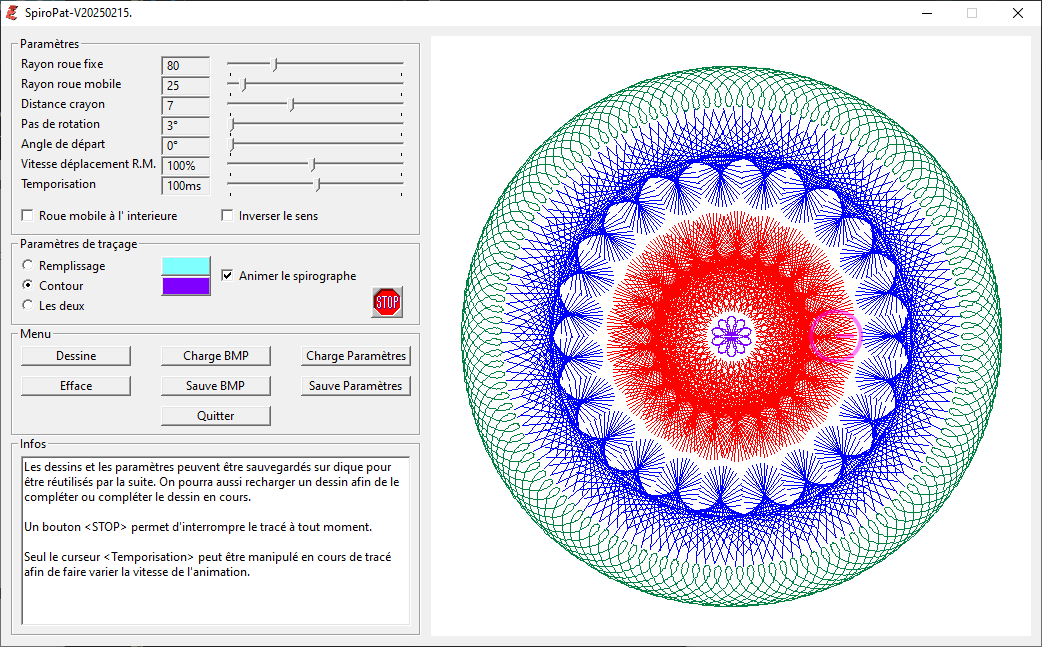Select the Les deux radio option
1042x647 pixels.
click(x=28, y=306)
